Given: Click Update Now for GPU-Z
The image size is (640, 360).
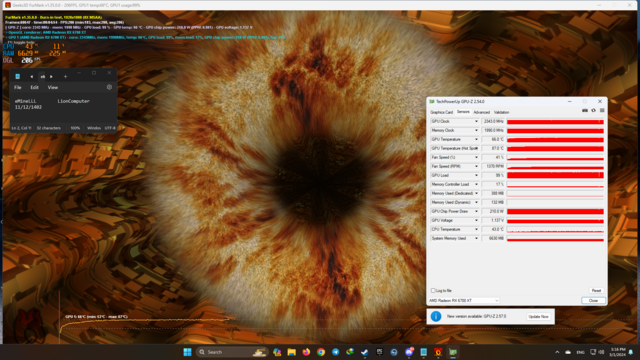Looking at the screenshot, I should 538,316.
